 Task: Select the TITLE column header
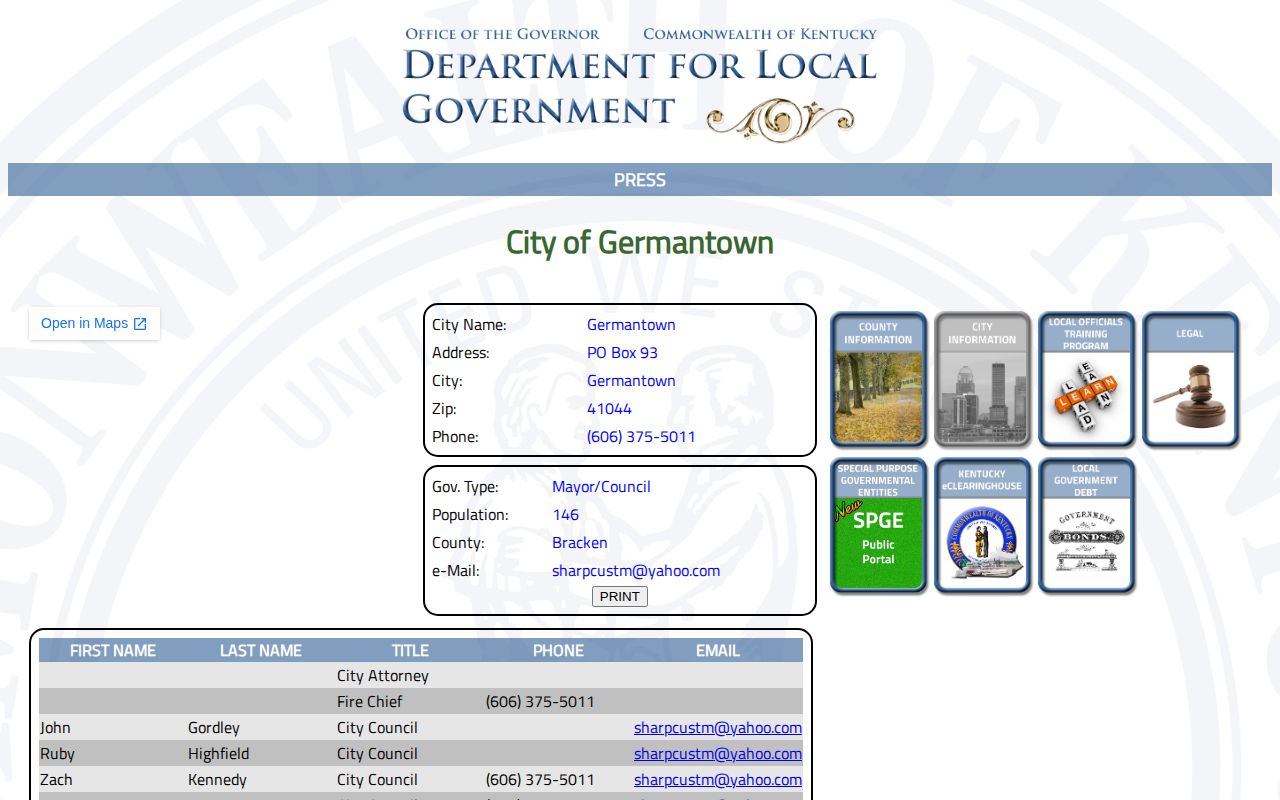[x=410, y=651]
